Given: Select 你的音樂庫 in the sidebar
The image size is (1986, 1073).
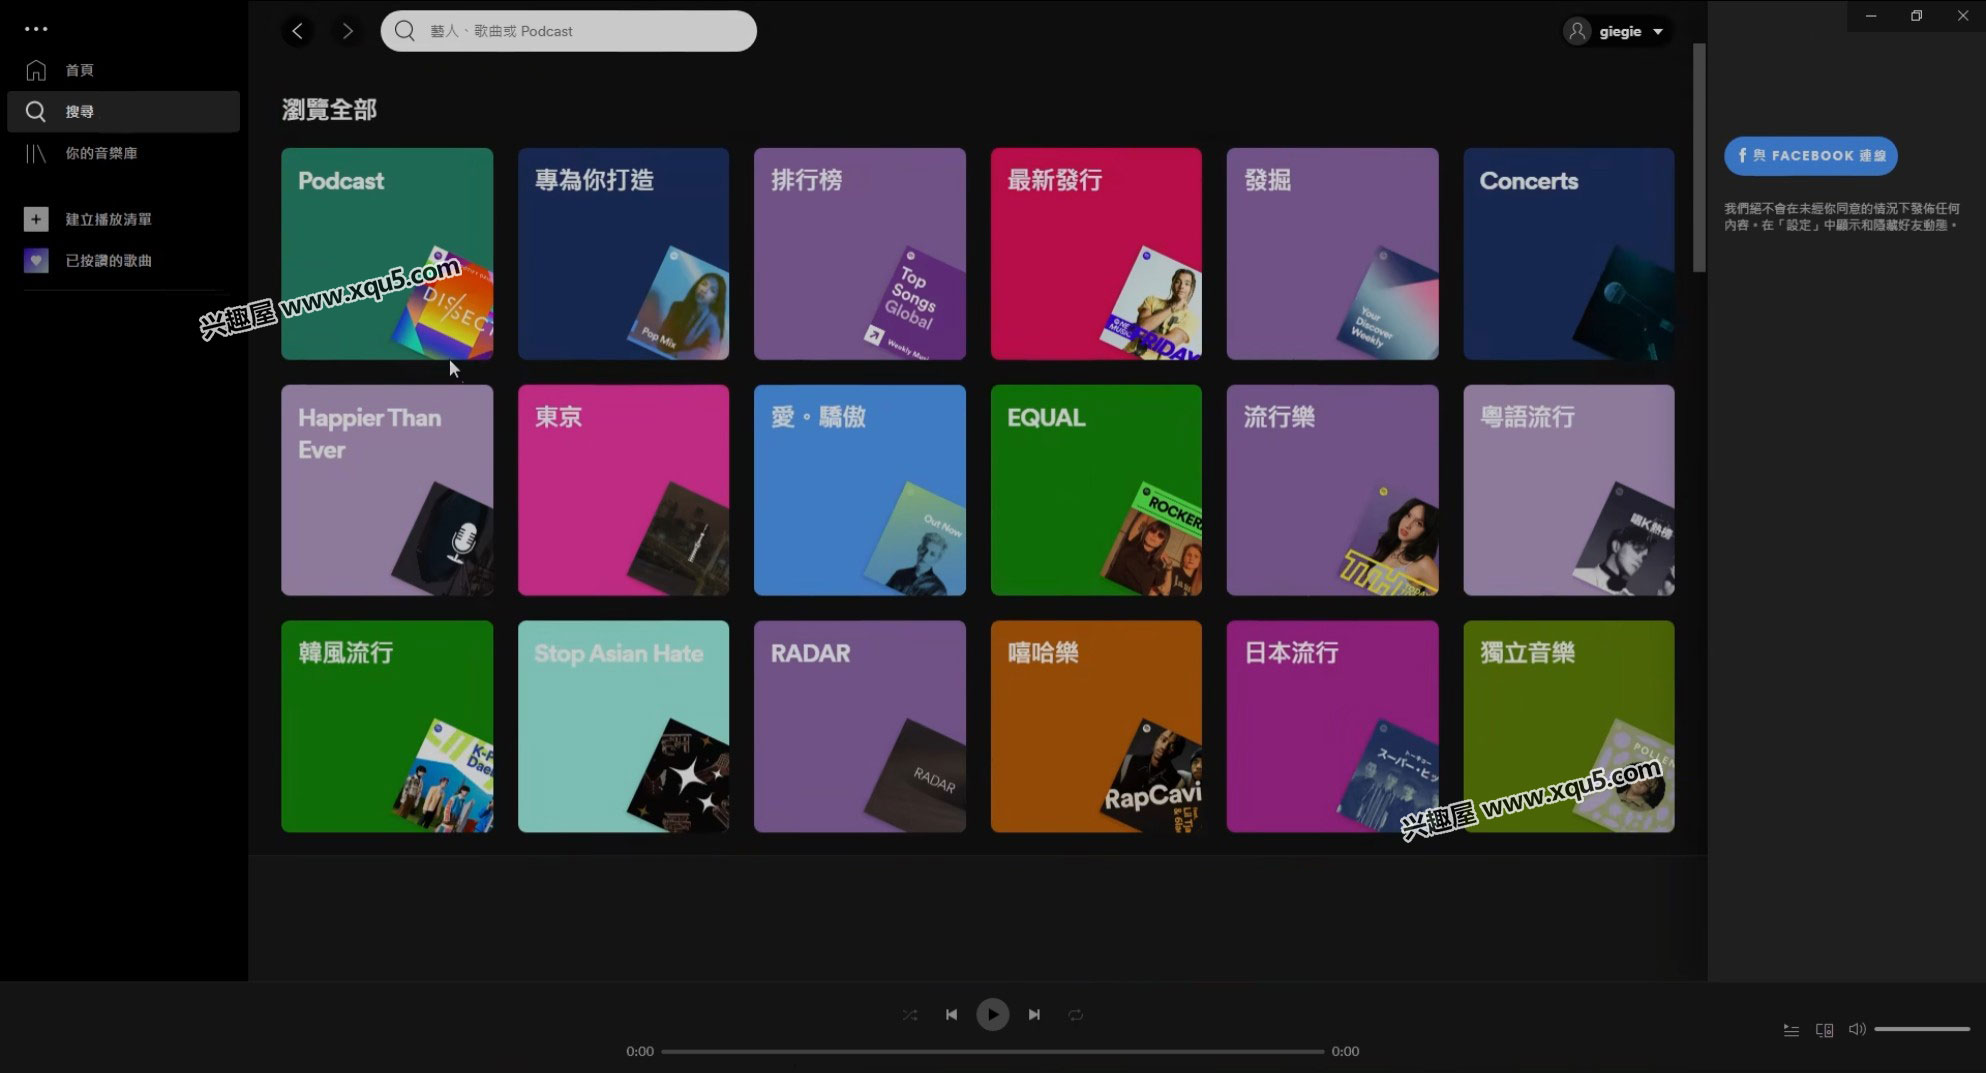Looking at the screenshot, I should (101, 153).
